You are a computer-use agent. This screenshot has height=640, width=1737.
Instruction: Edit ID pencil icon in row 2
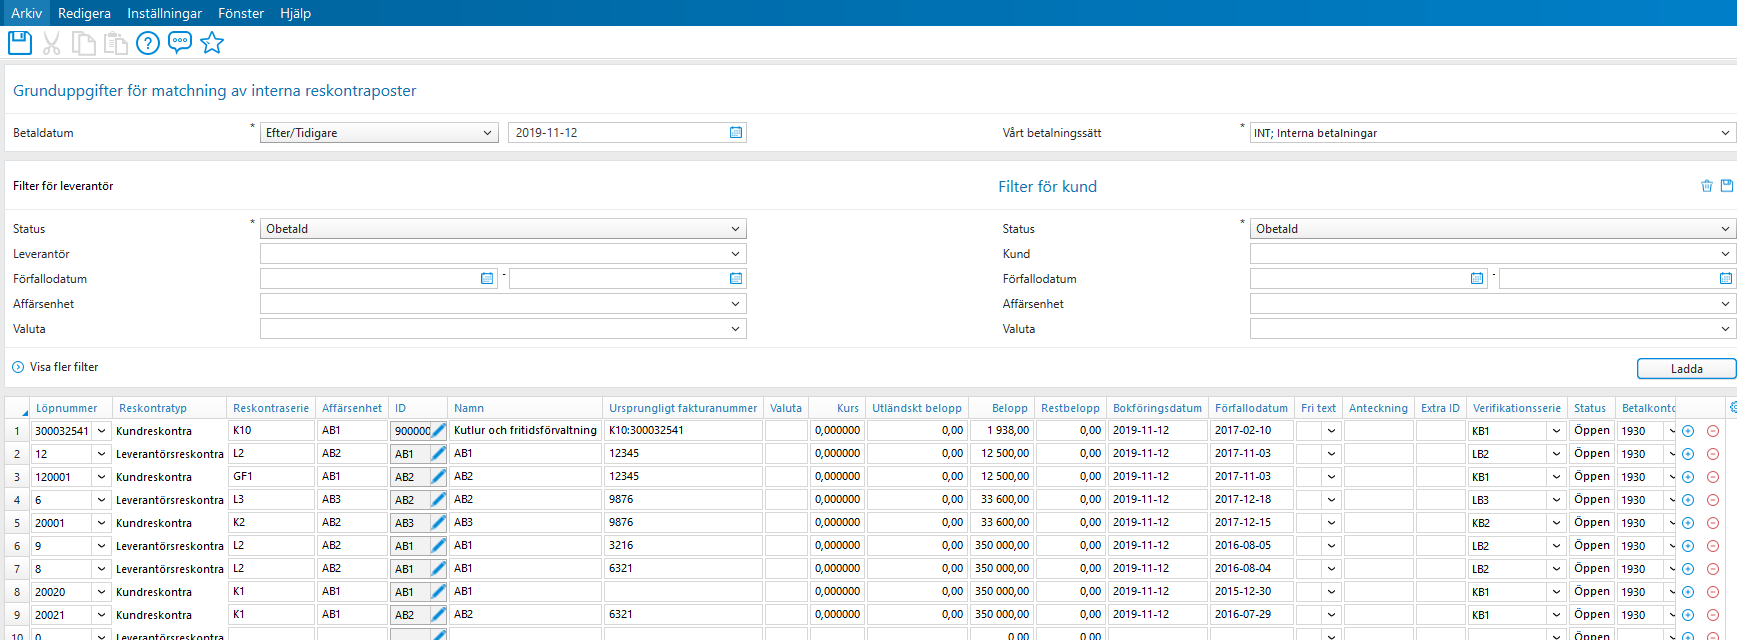(x=438, y=454)
